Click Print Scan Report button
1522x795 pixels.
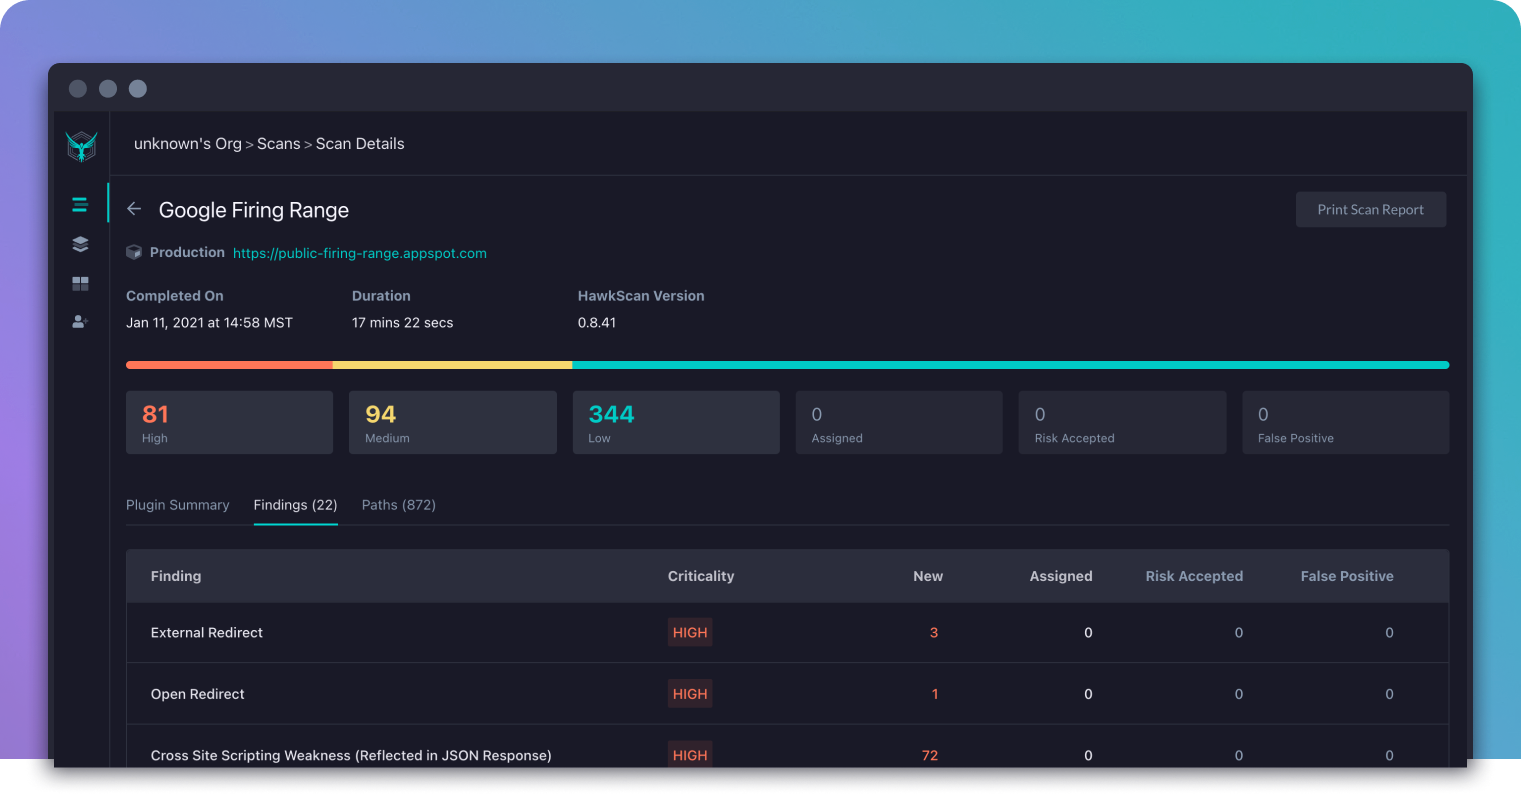[x=1370, y=210]
